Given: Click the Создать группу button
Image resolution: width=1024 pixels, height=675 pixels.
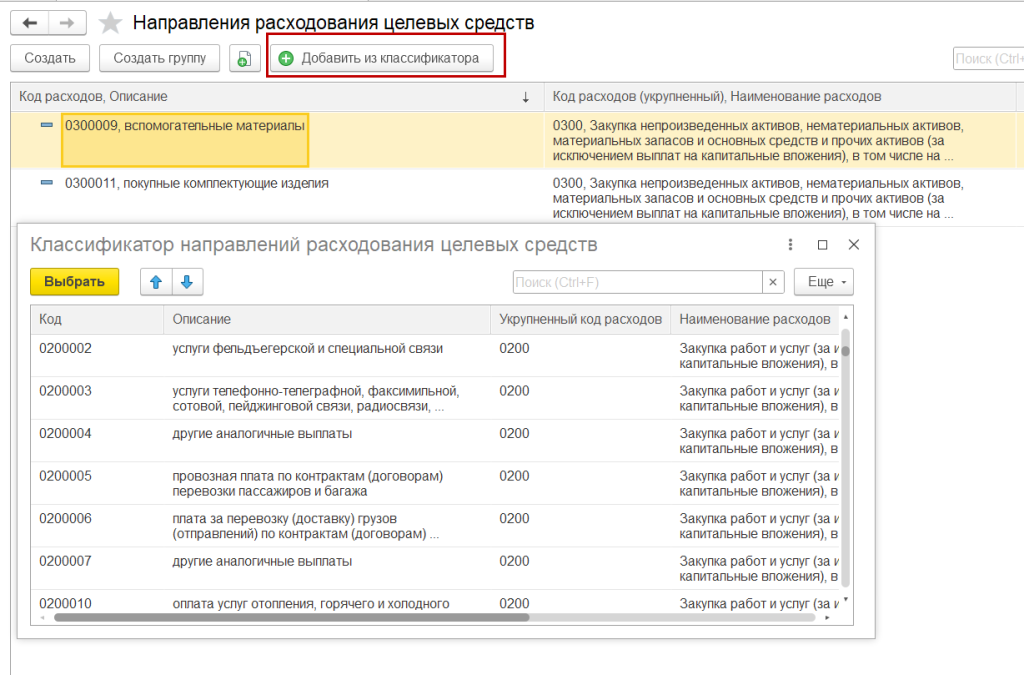Looking at the screenshot, I should point(160,59).
